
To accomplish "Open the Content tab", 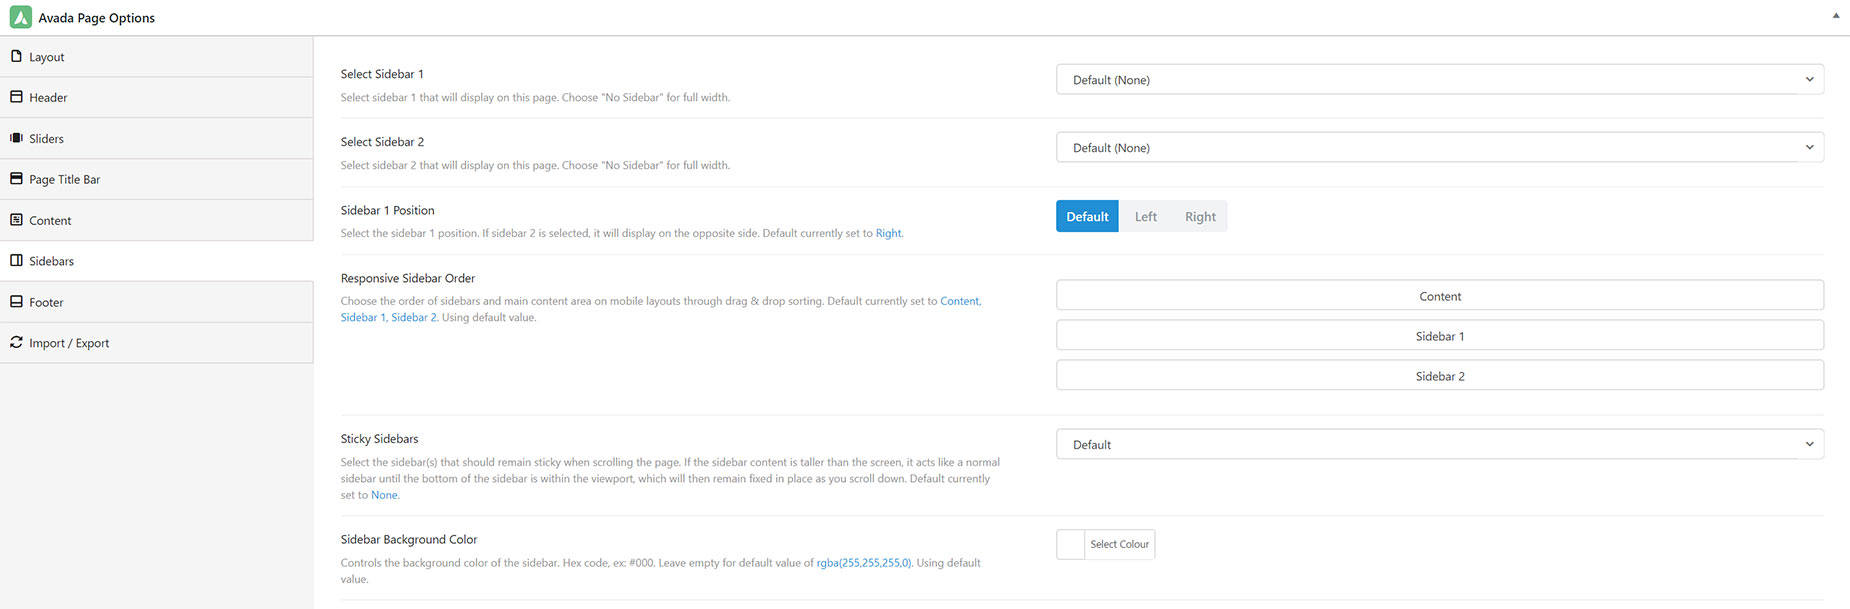I will 156,220.
